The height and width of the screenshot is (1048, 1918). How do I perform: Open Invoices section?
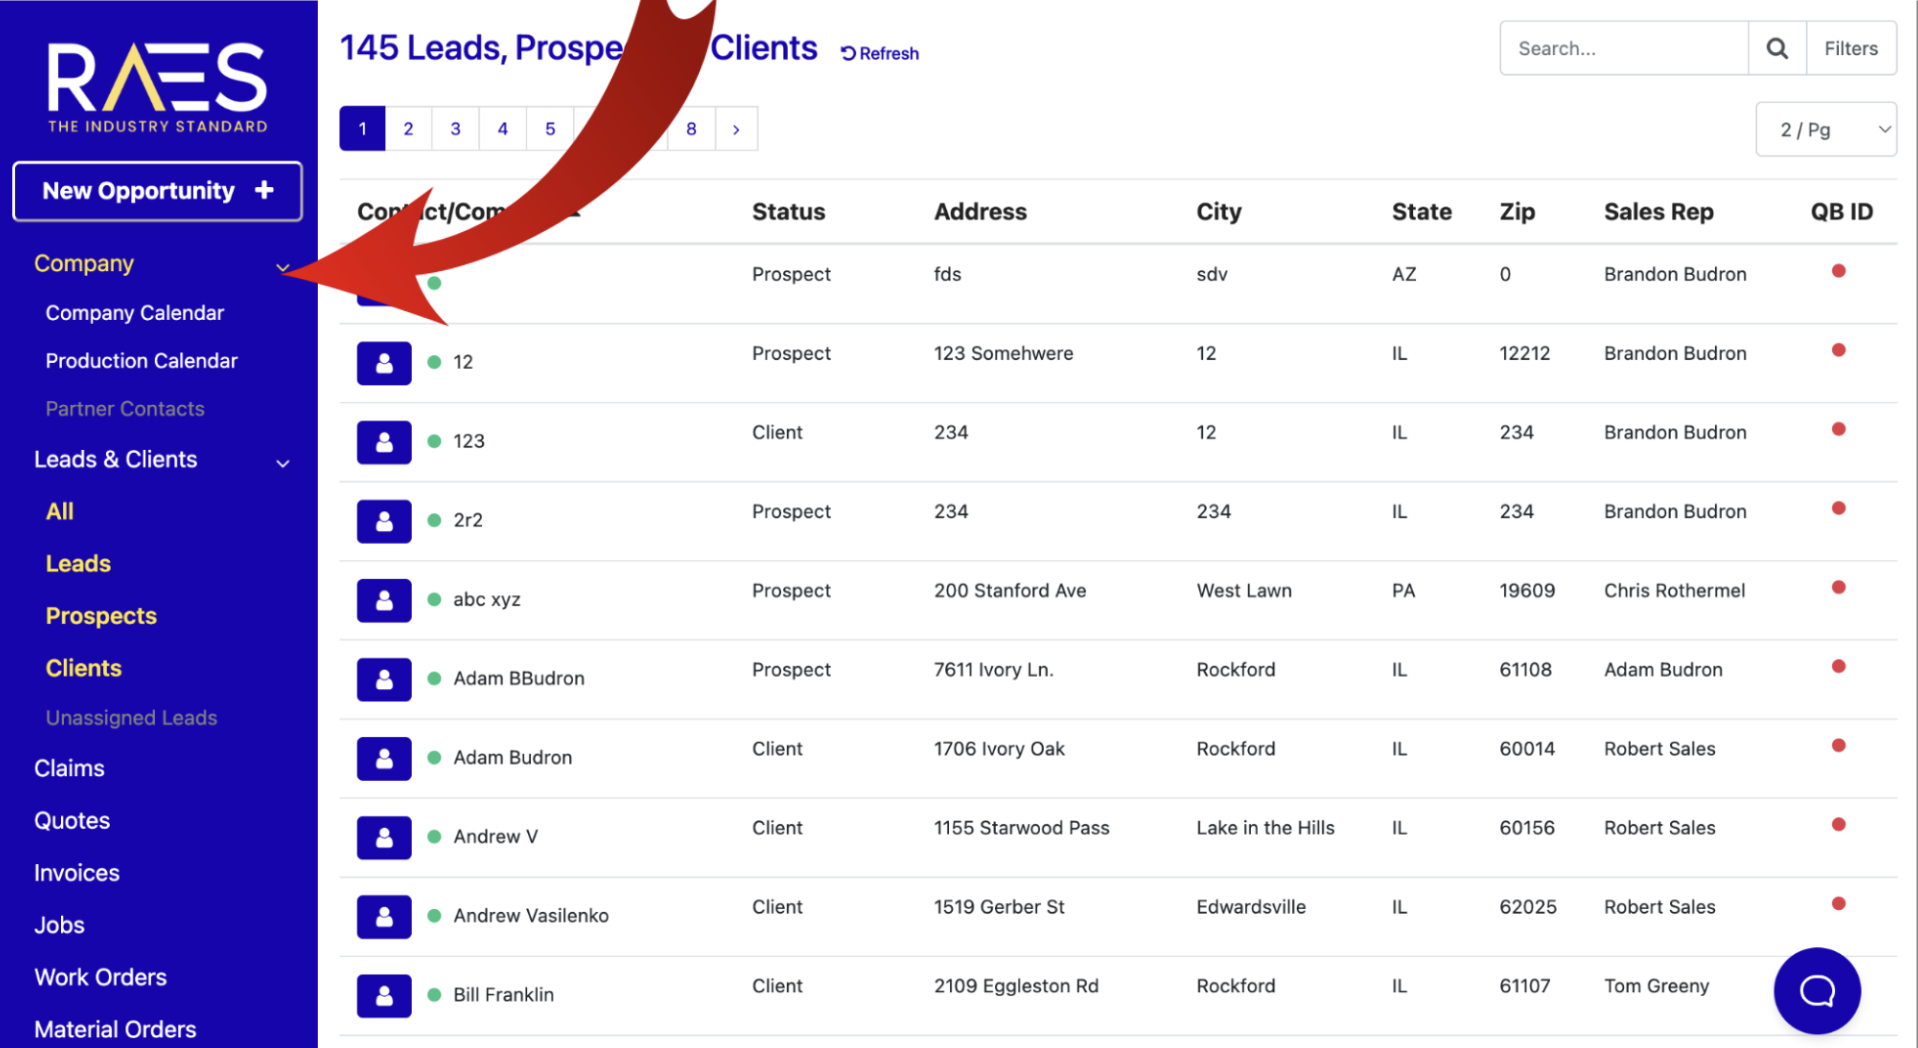[76, 873]
